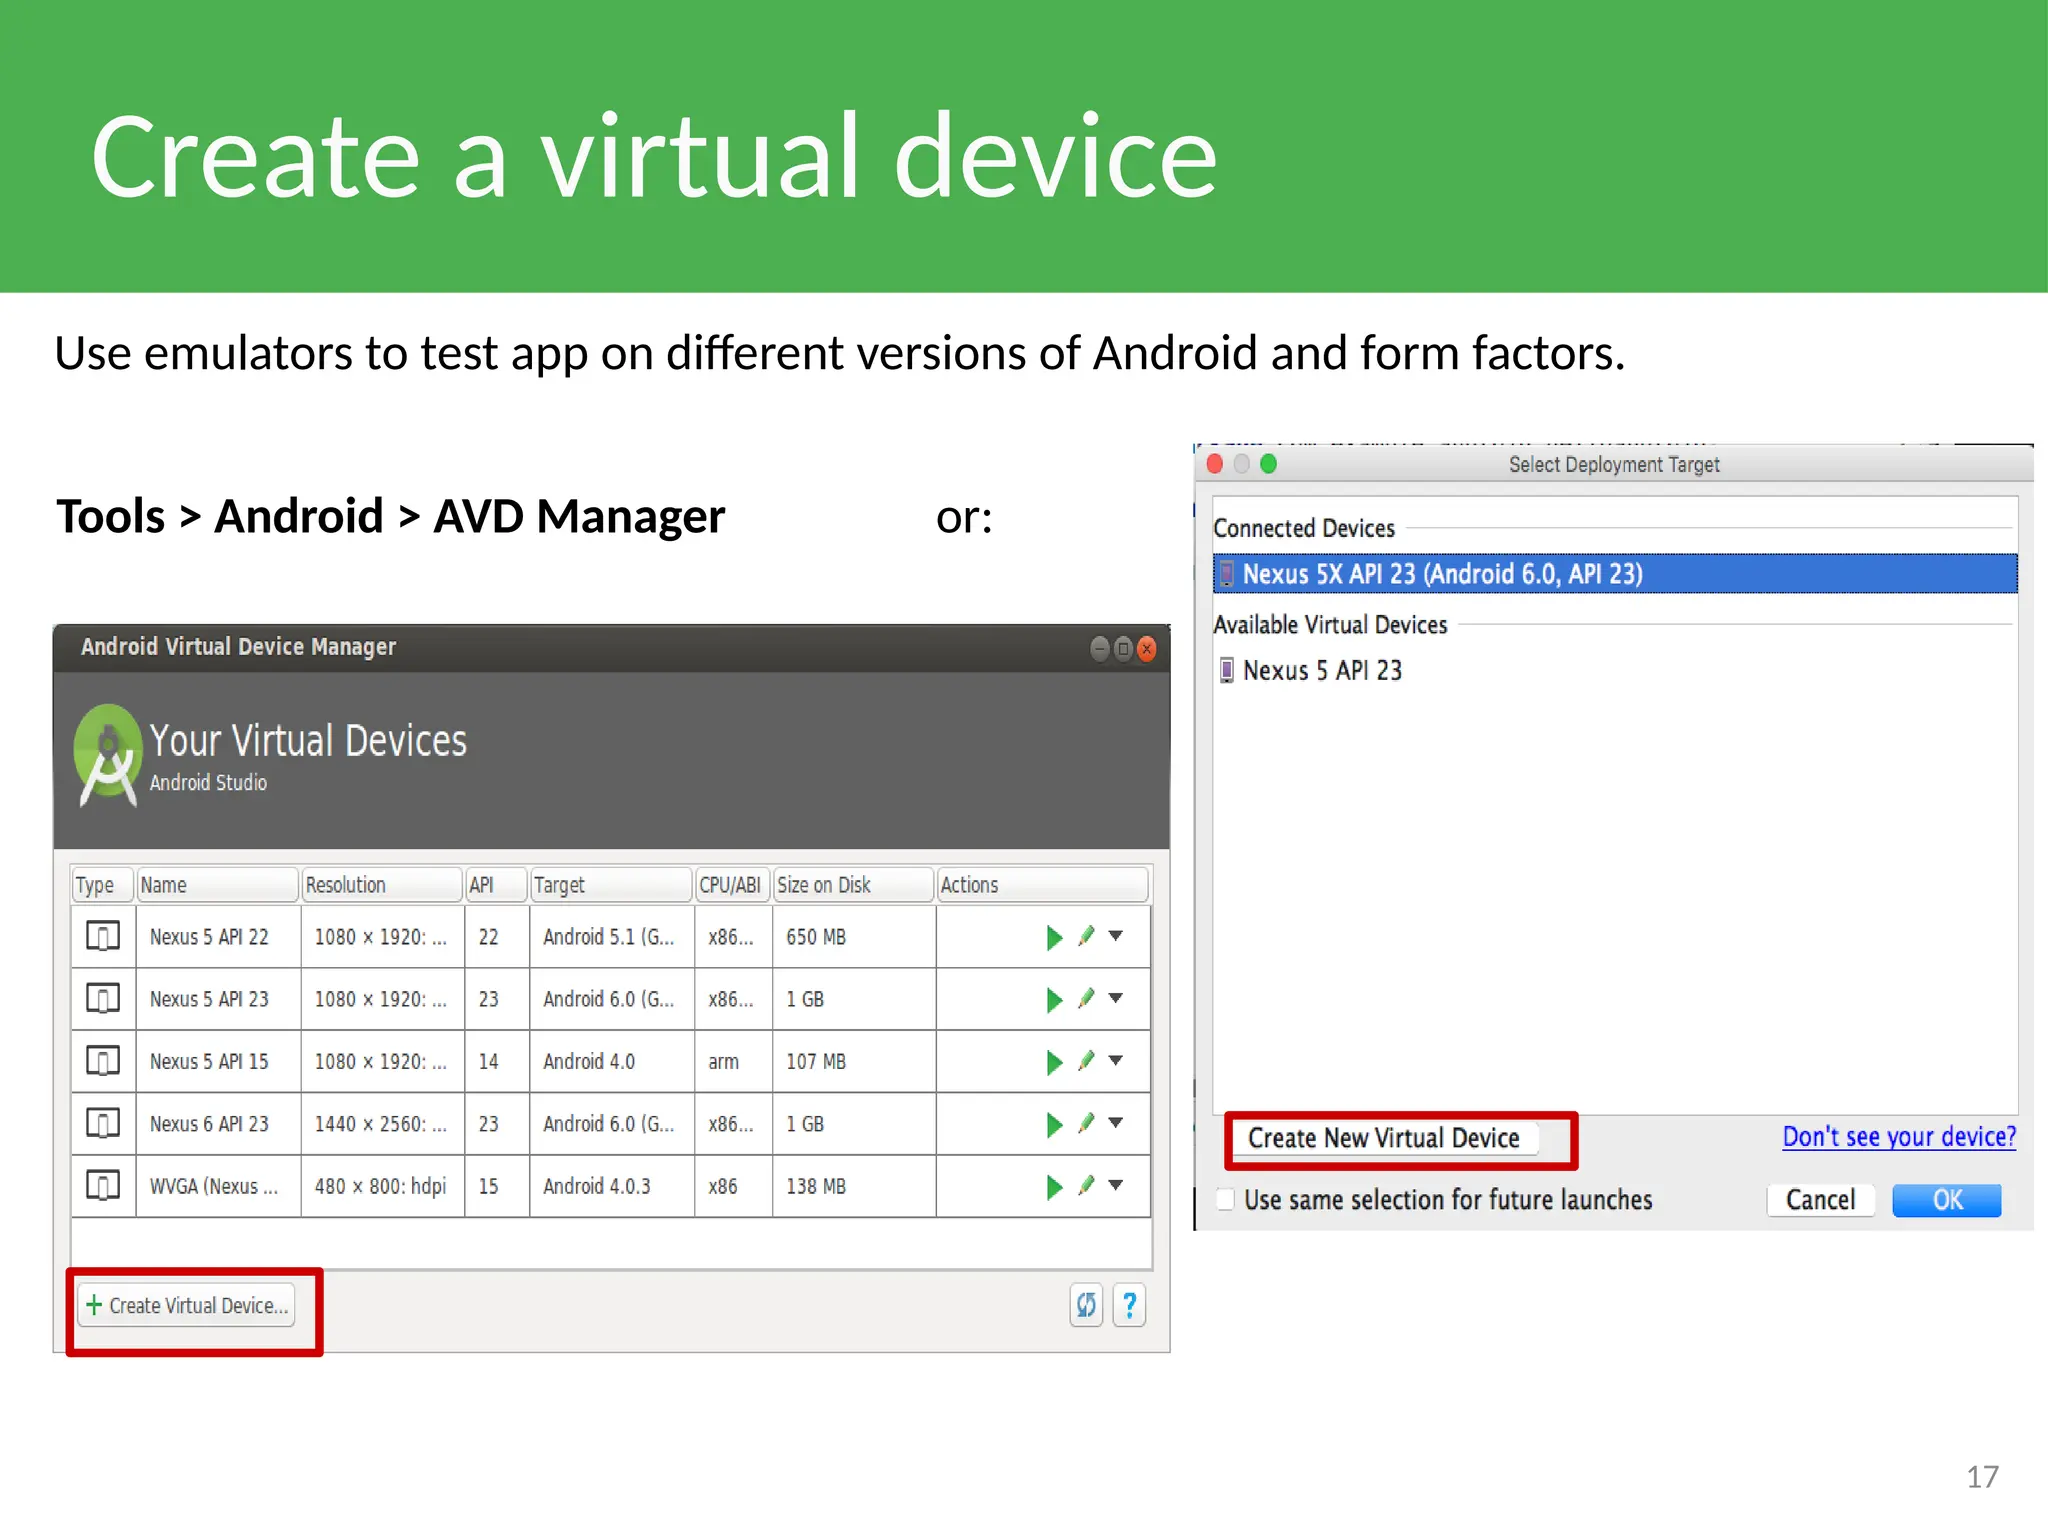This screenshot has height=1536, width=2048.
Task: Open actions dropdown for Nexus 6 API 23
Action: coord(1116,1122)
